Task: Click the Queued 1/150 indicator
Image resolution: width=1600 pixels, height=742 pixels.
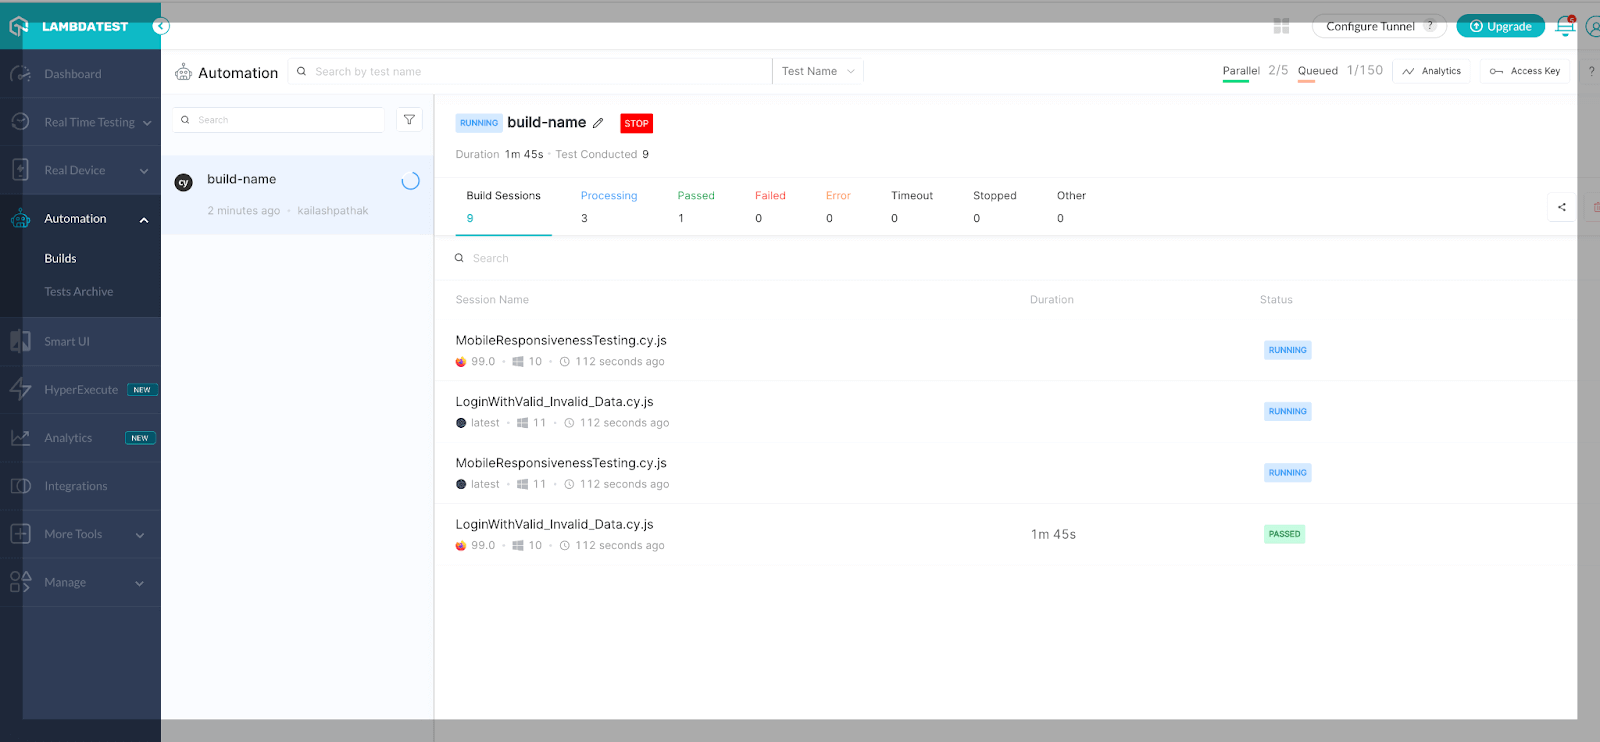Action: coord(1340,71)
